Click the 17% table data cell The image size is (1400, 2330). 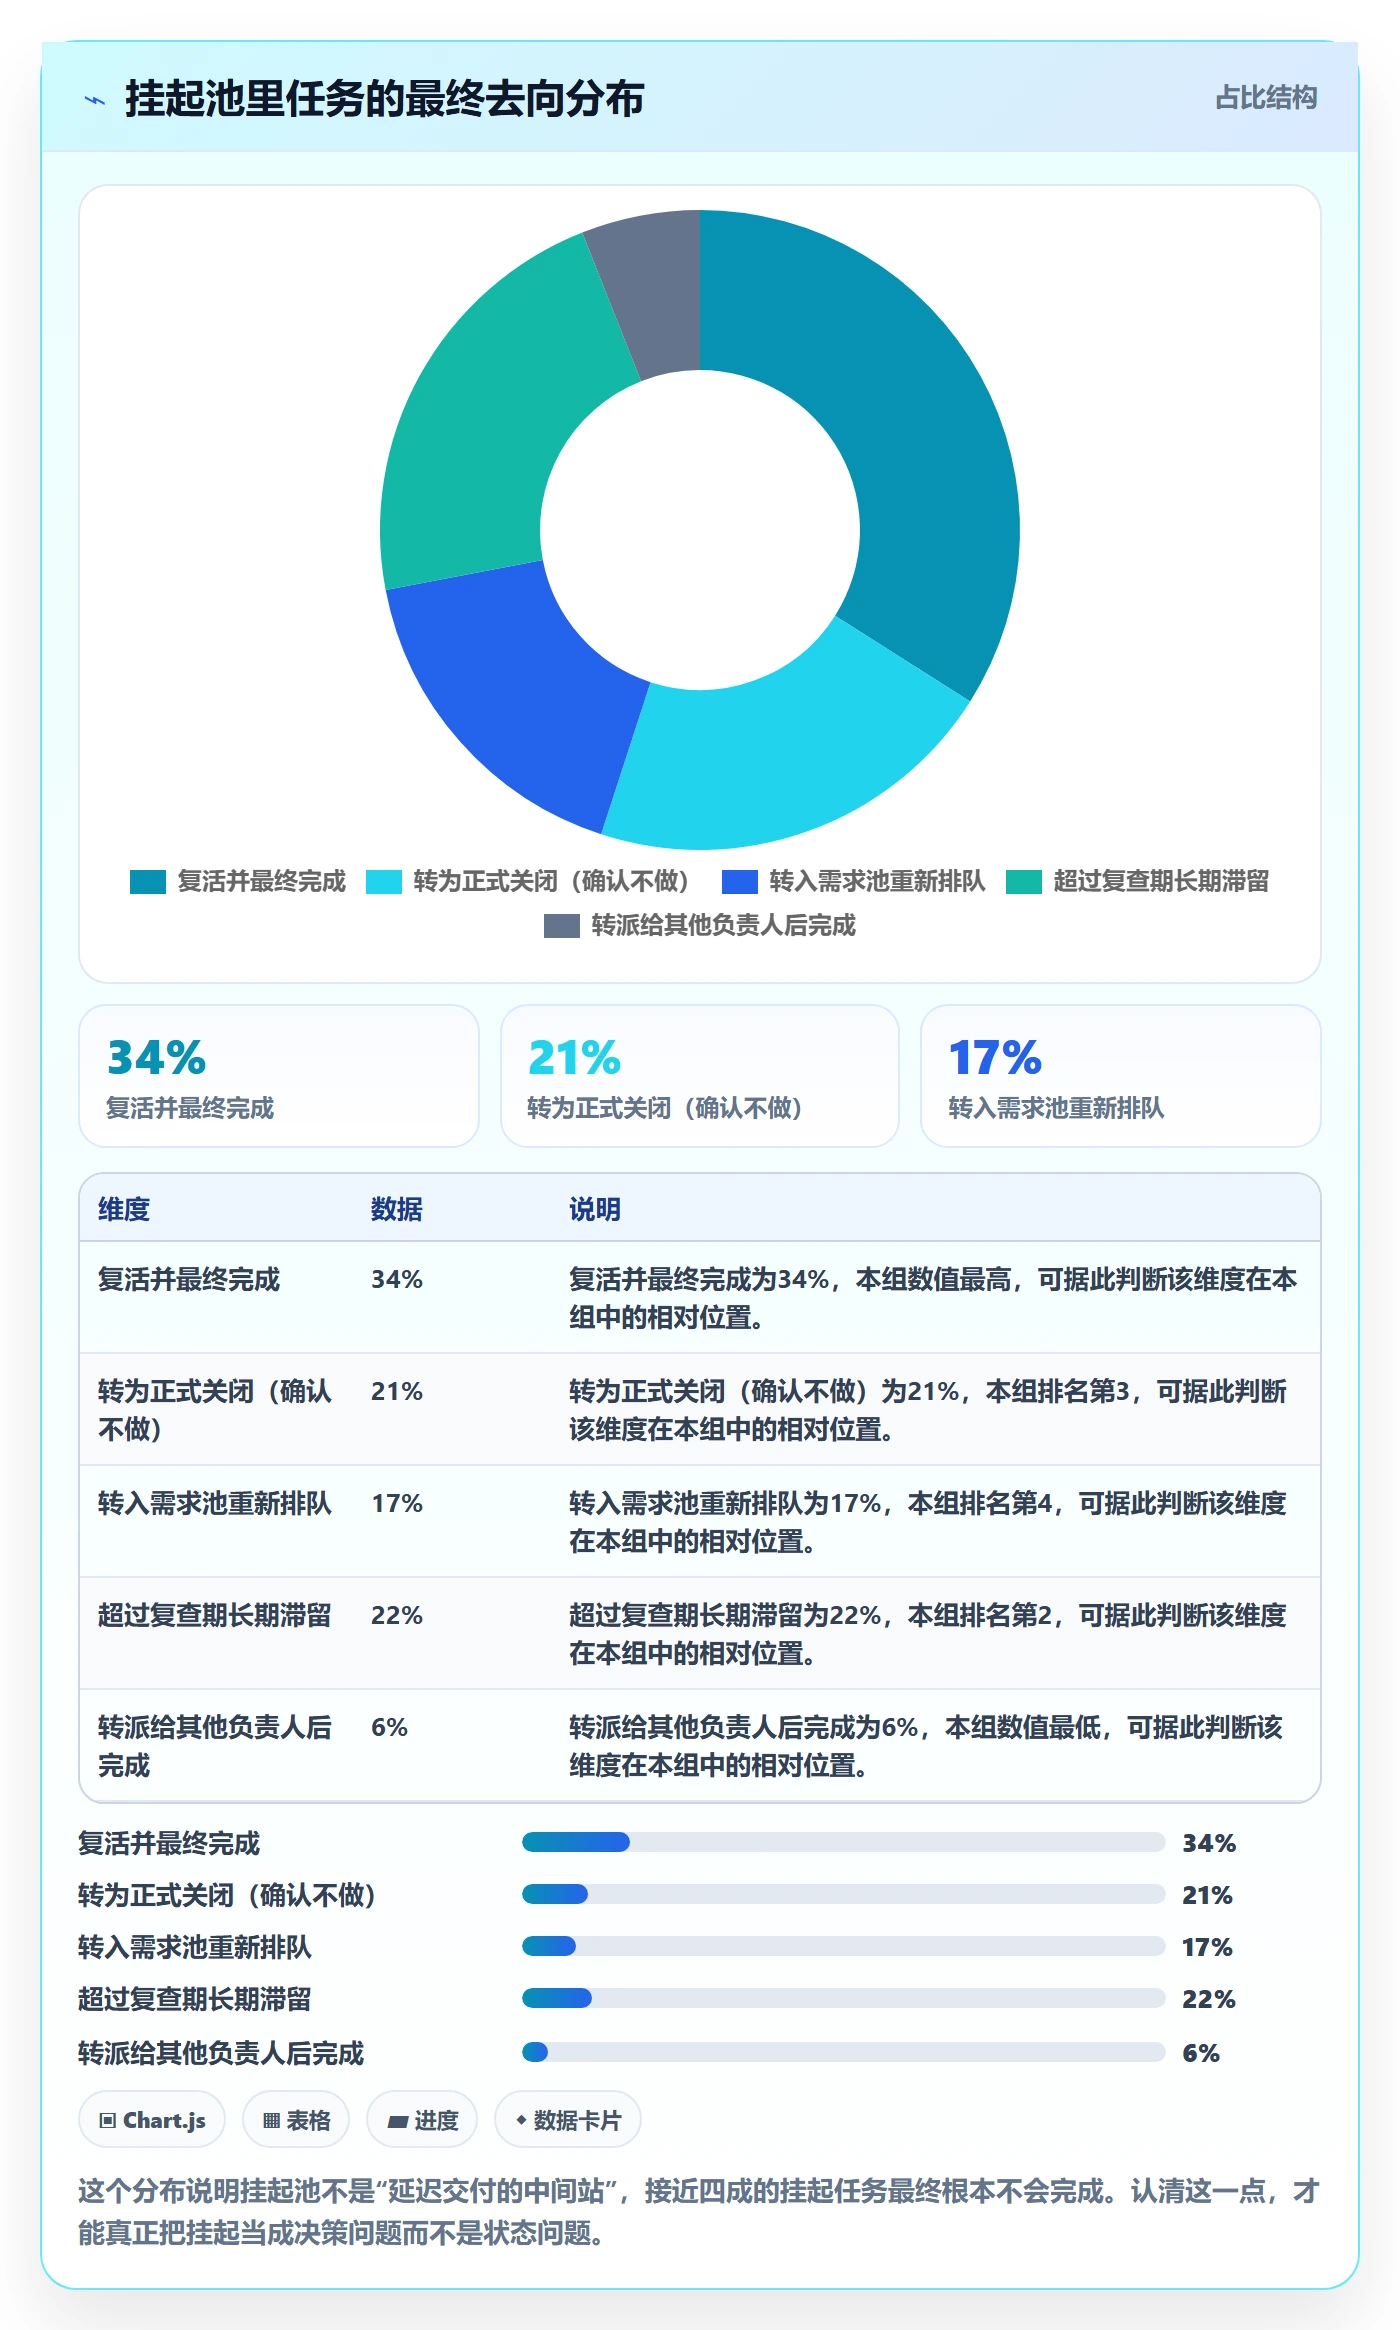397,1504
